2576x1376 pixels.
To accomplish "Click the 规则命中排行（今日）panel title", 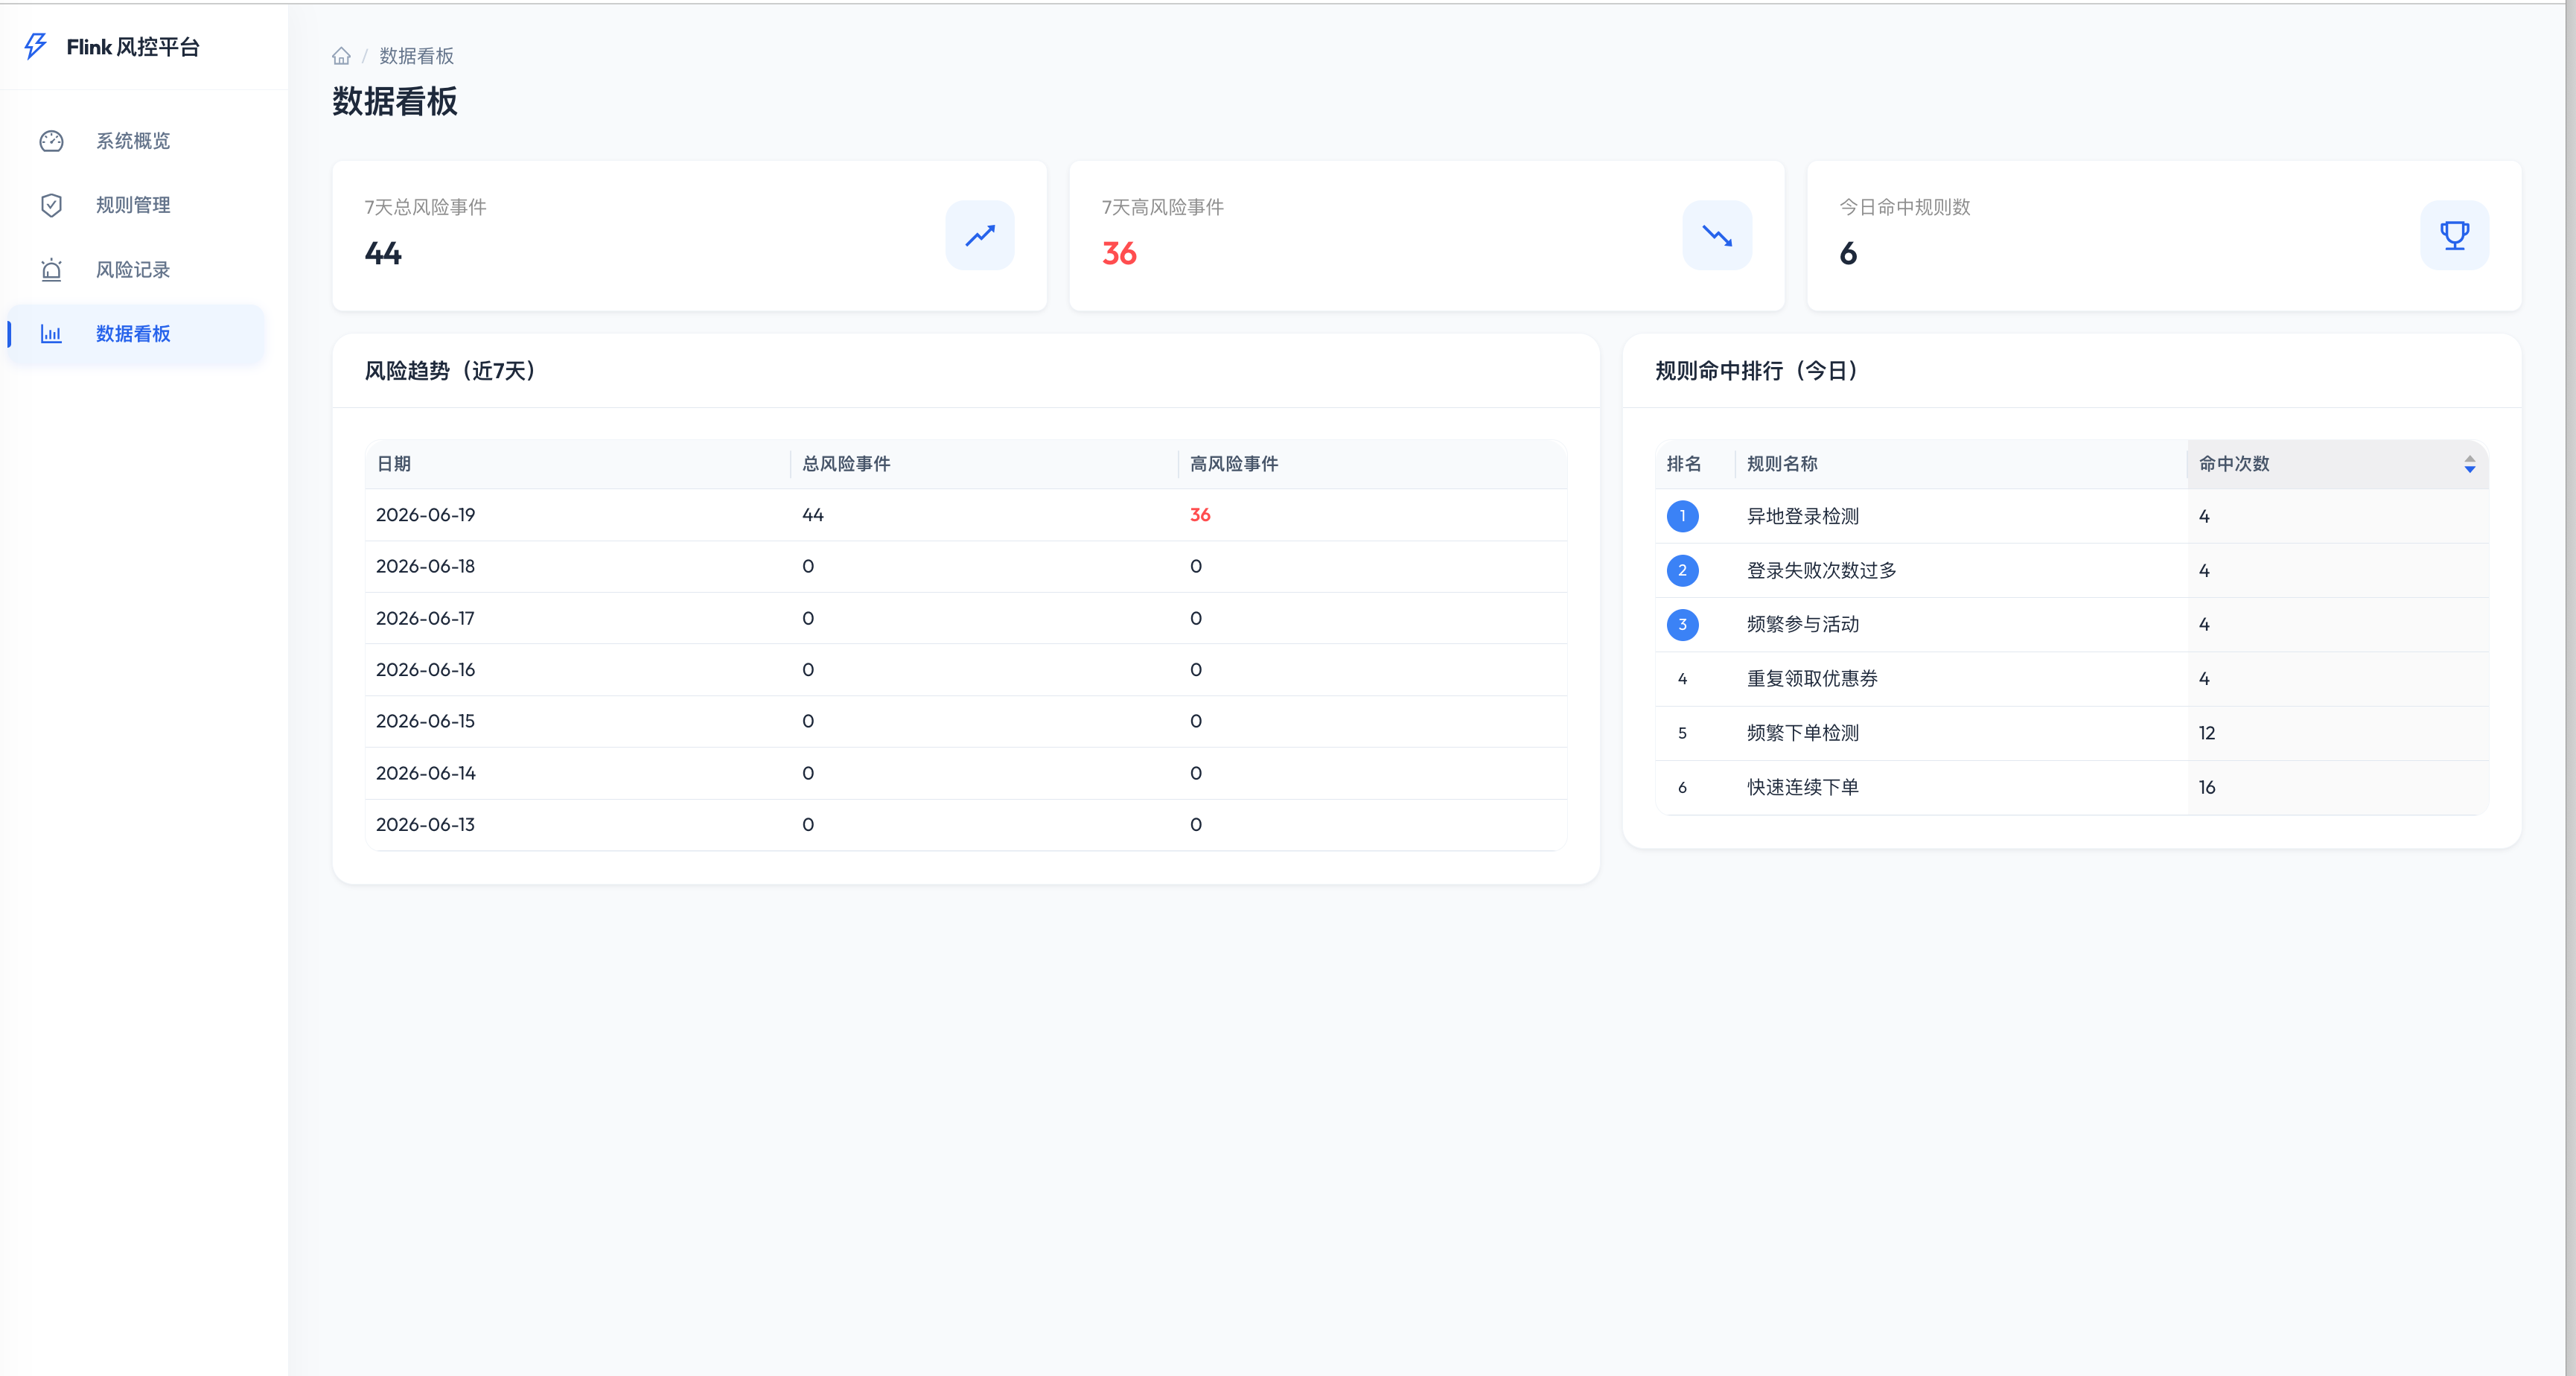I will pyautogui.click(x=1757, y=371).
